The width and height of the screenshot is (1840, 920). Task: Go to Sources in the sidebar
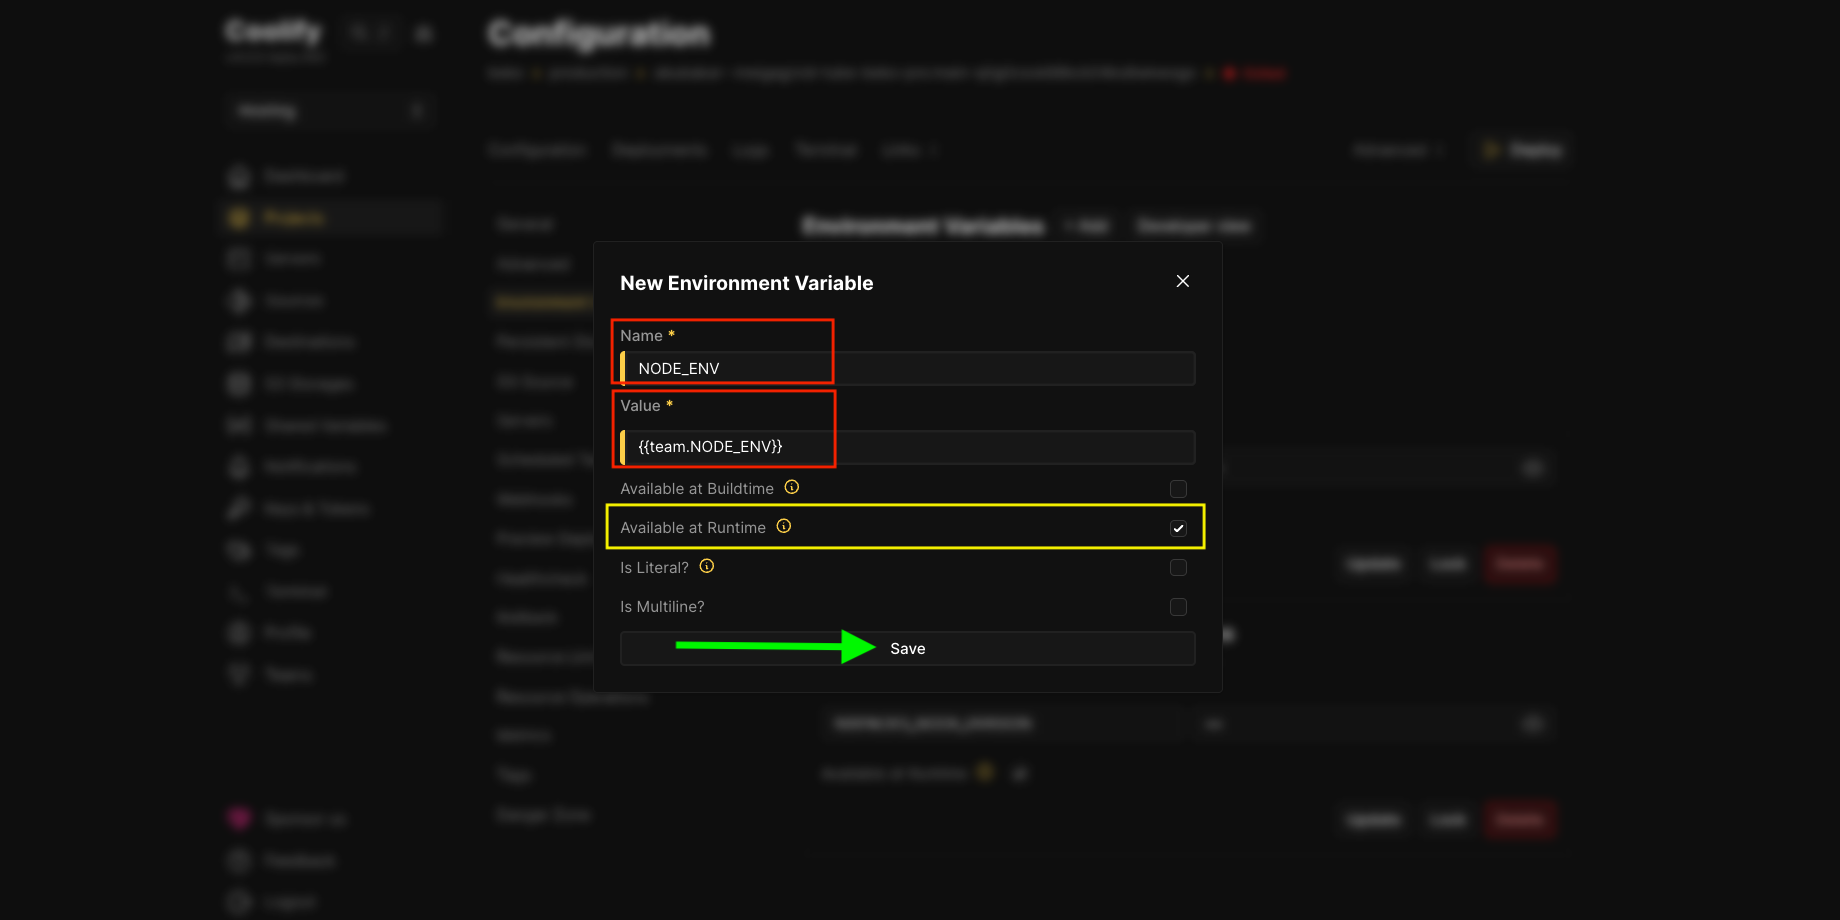tap(295, 300)
